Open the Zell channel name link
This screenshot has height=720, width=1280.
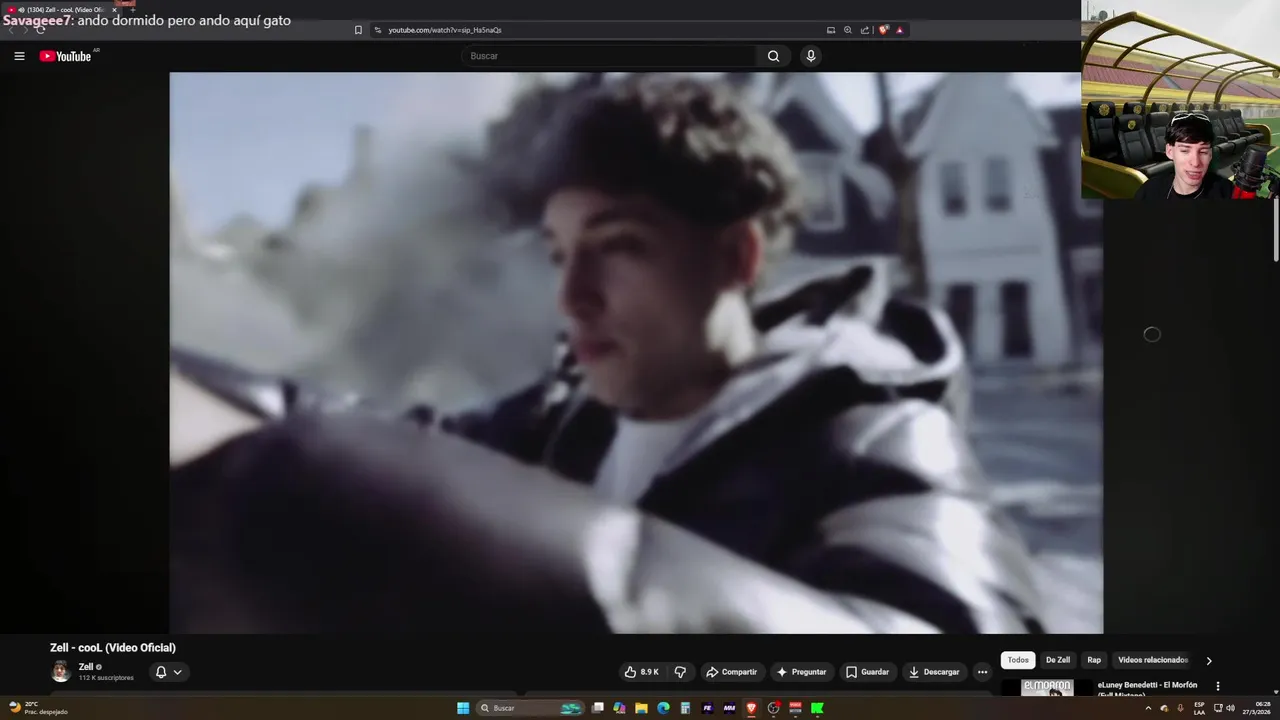[x=86, y=667]
